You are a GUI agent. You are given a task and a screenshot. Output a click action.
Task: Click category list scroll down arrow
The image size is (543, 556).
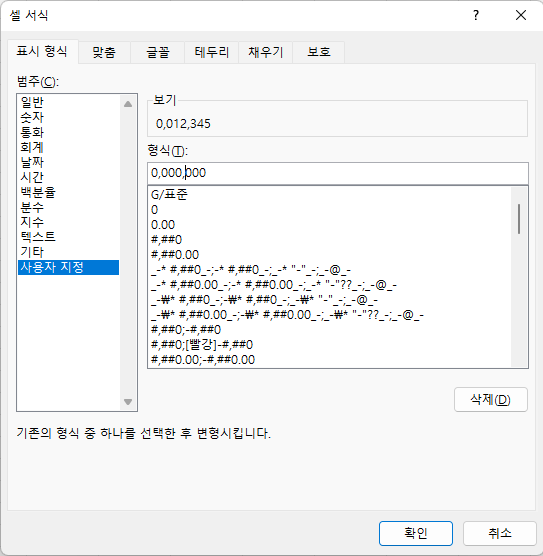pyautogui.click(x=128, y=402)
